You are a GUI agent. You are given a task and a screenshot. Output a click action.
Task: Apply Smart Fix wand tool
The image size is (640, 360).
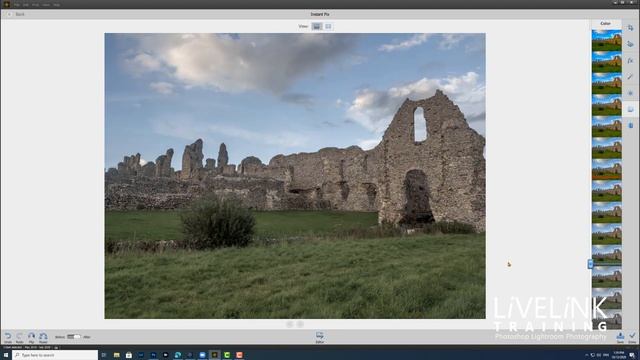coord(631,77)
